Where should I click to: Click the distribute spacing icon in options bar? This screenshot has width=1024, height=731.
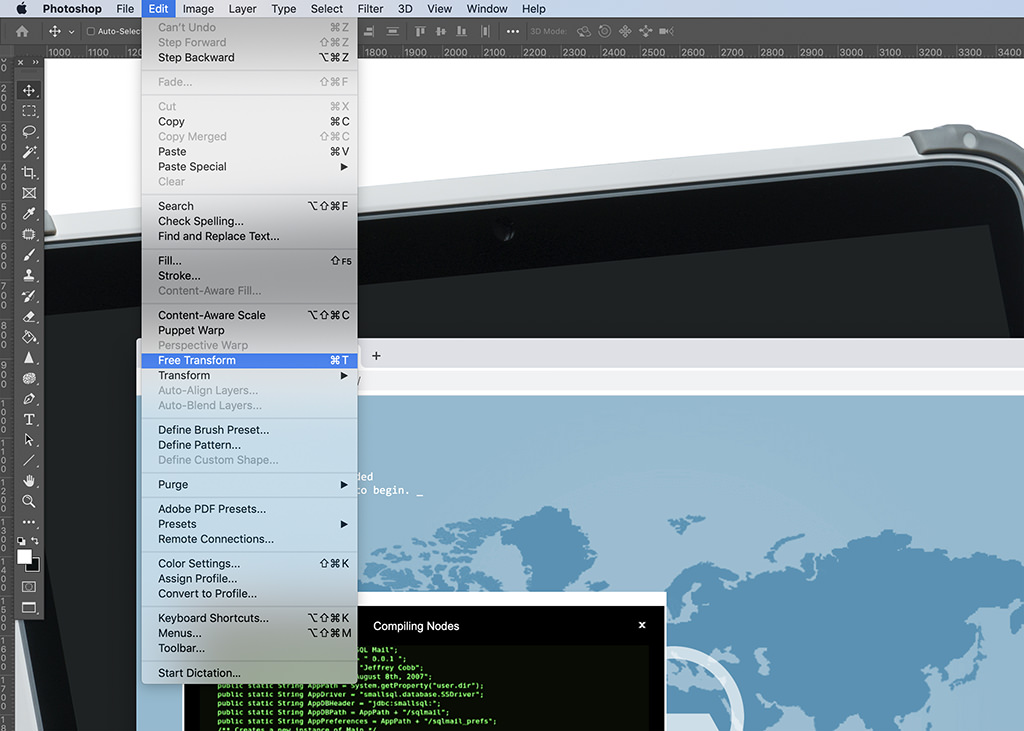pos(485,31)
